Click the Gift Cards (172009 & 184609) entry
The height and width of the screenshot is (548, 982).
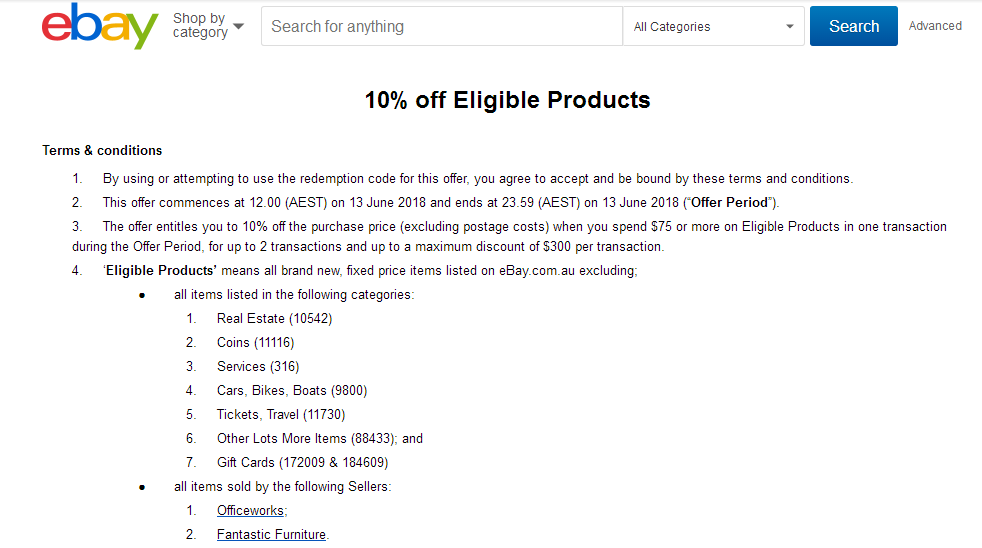pyautogui.click(x=302, y=462)
